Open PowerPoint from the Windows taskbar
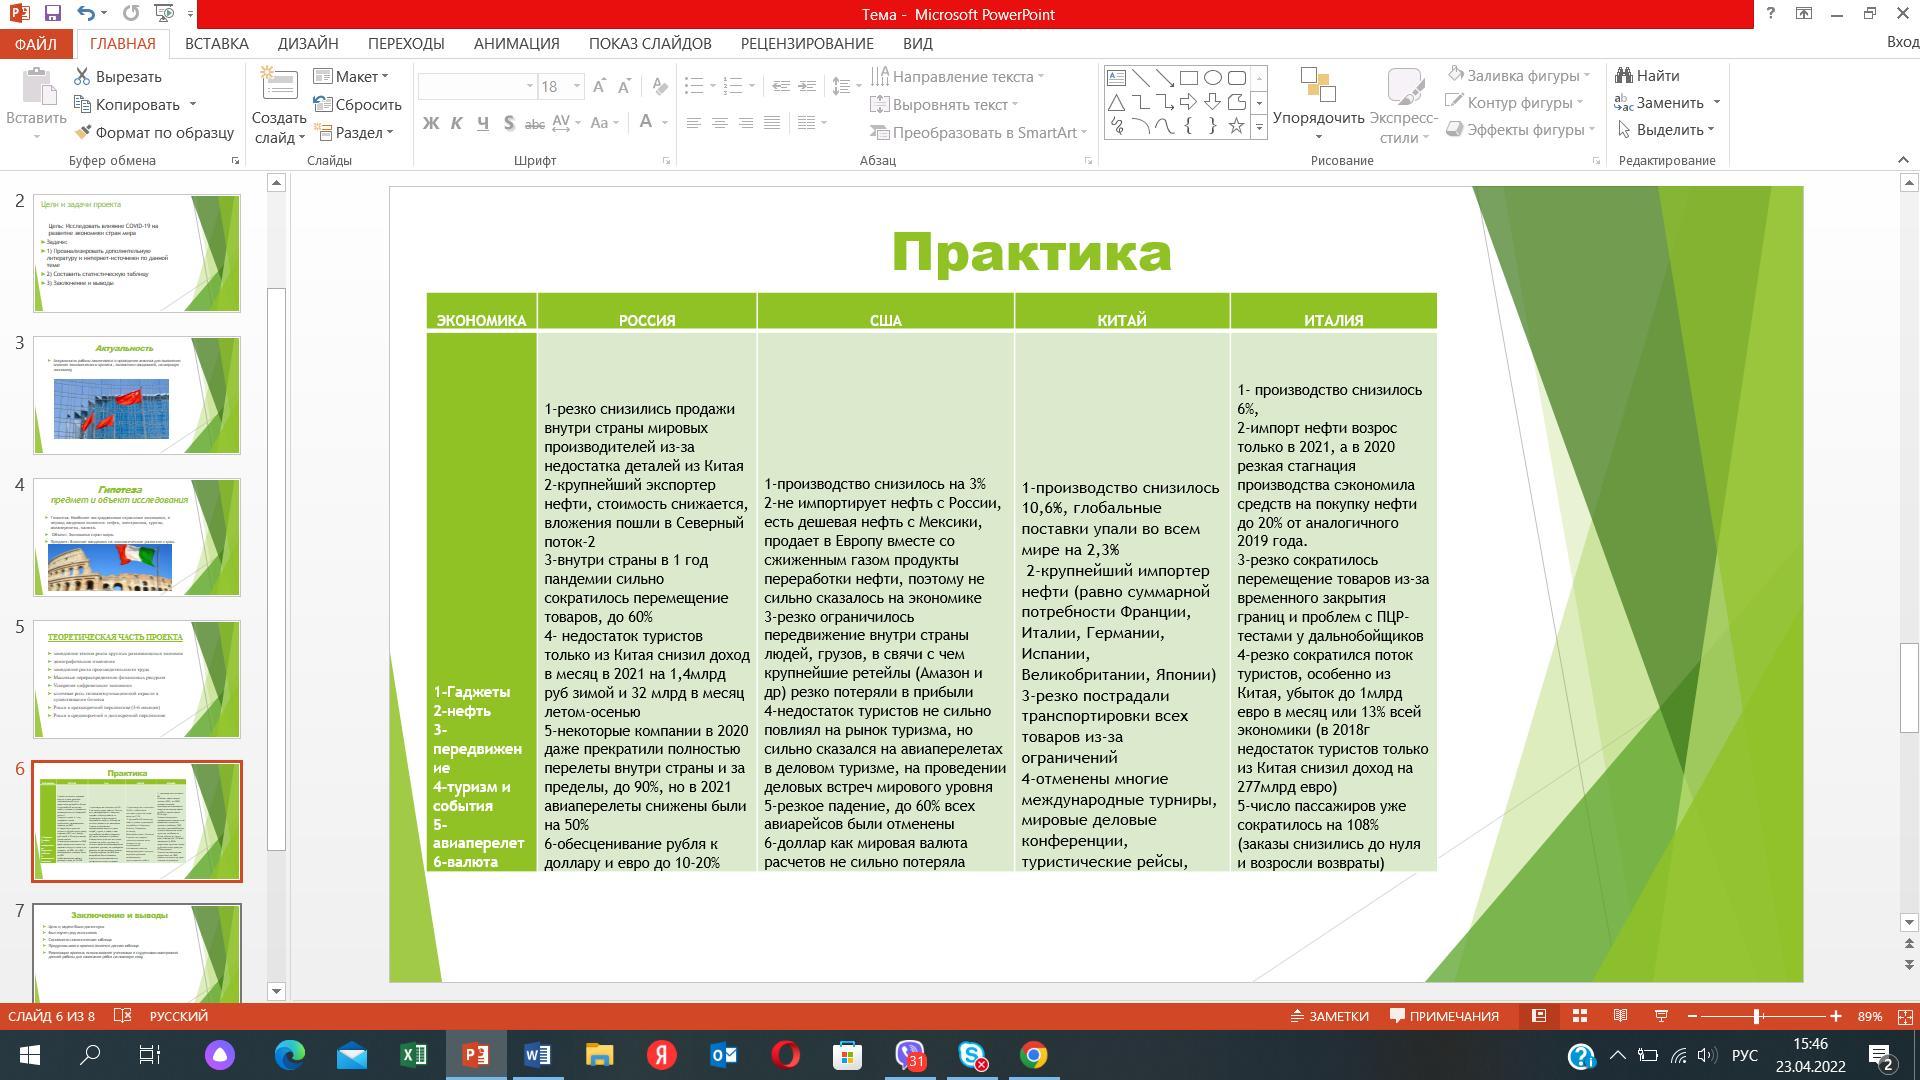Viewport: 1920px width, 1080px height. tap(476, 1055)
